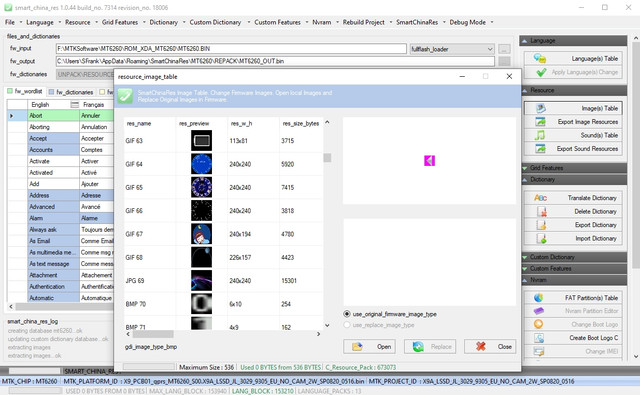Open the fullflash_loader combo box
This screenshot has width=640, height=395.
point(452,49)
